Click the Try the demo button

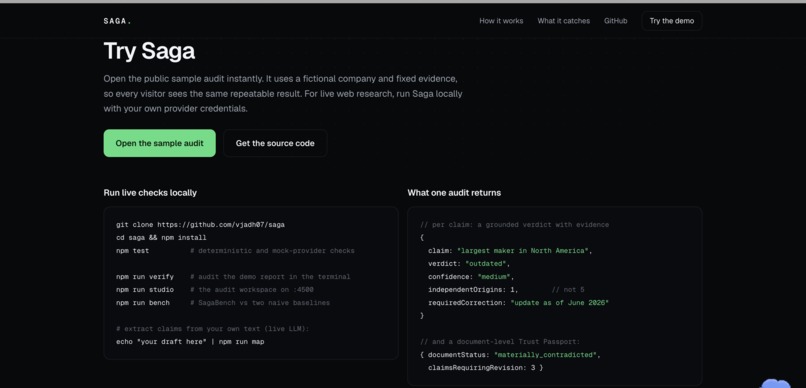[x=671, y=21]
